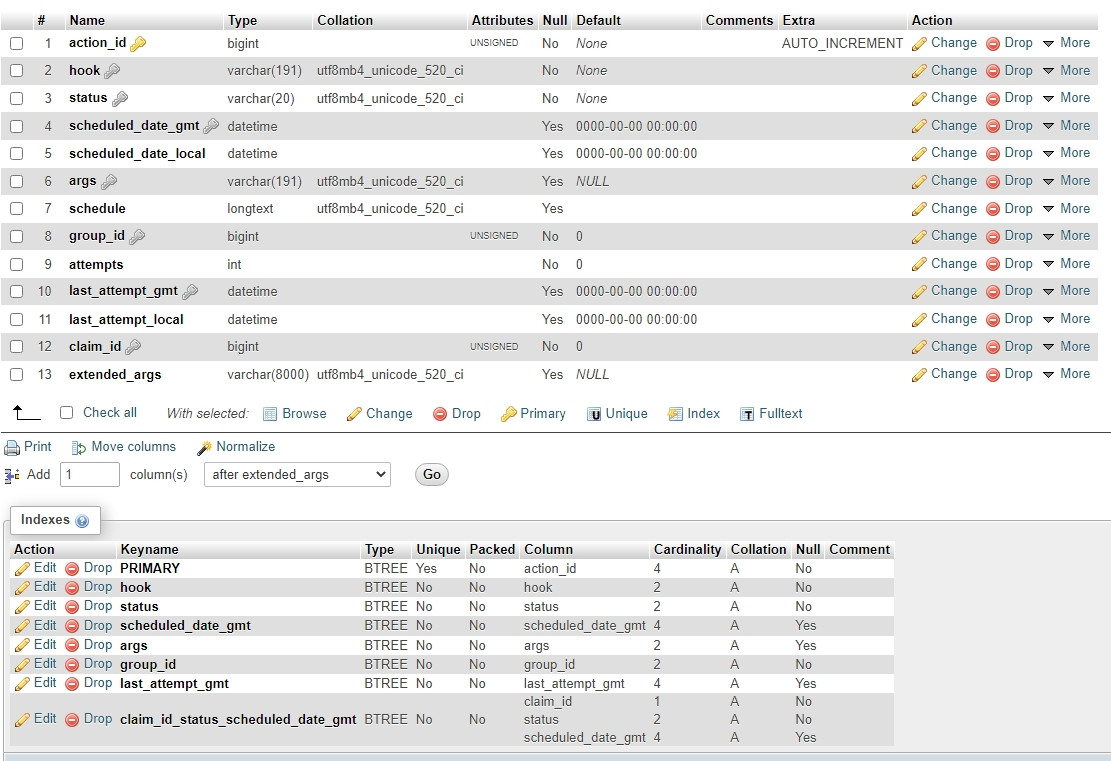Click the Unique icon in With selected bar
The width and height of the screenshot is (1111, 761).
click(x=594, y=415)
